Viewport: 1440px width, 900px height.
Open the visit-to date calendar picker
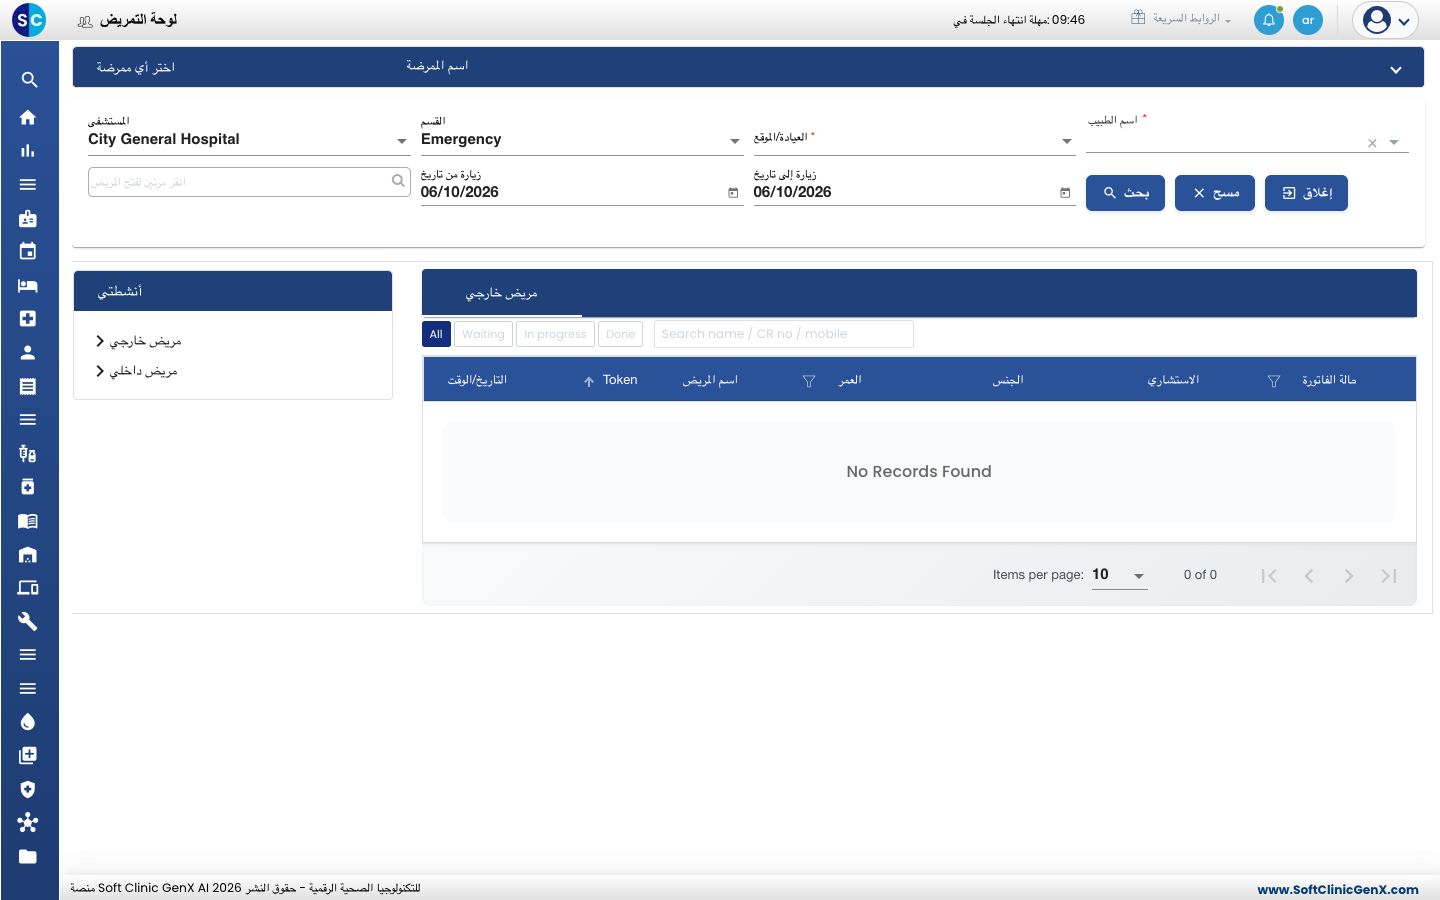(x=1065, y=193)
